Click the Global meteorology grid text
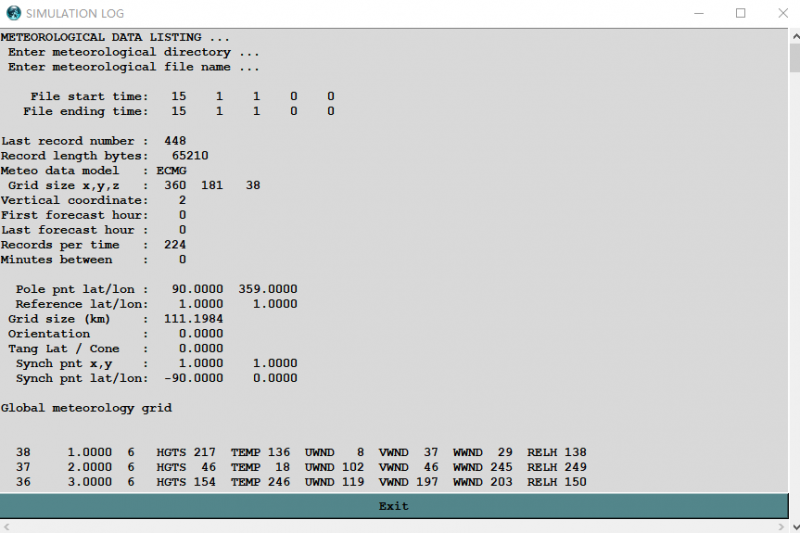 (86, 408)
